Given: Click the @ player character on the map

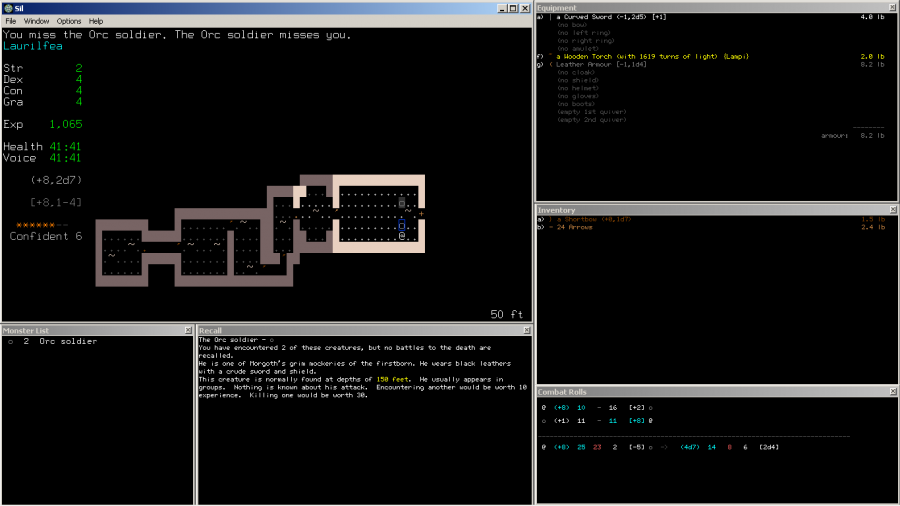Looking at the screenshot, I should pyautogui.click(x=402, y=235).
